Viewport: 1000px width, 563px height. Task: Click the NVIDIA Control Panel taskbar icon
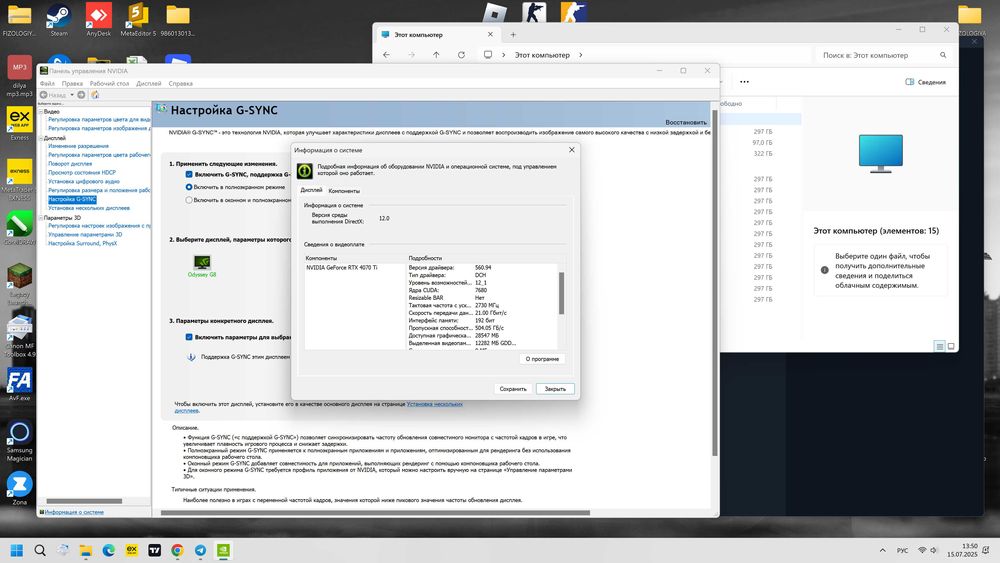(223, 550)
